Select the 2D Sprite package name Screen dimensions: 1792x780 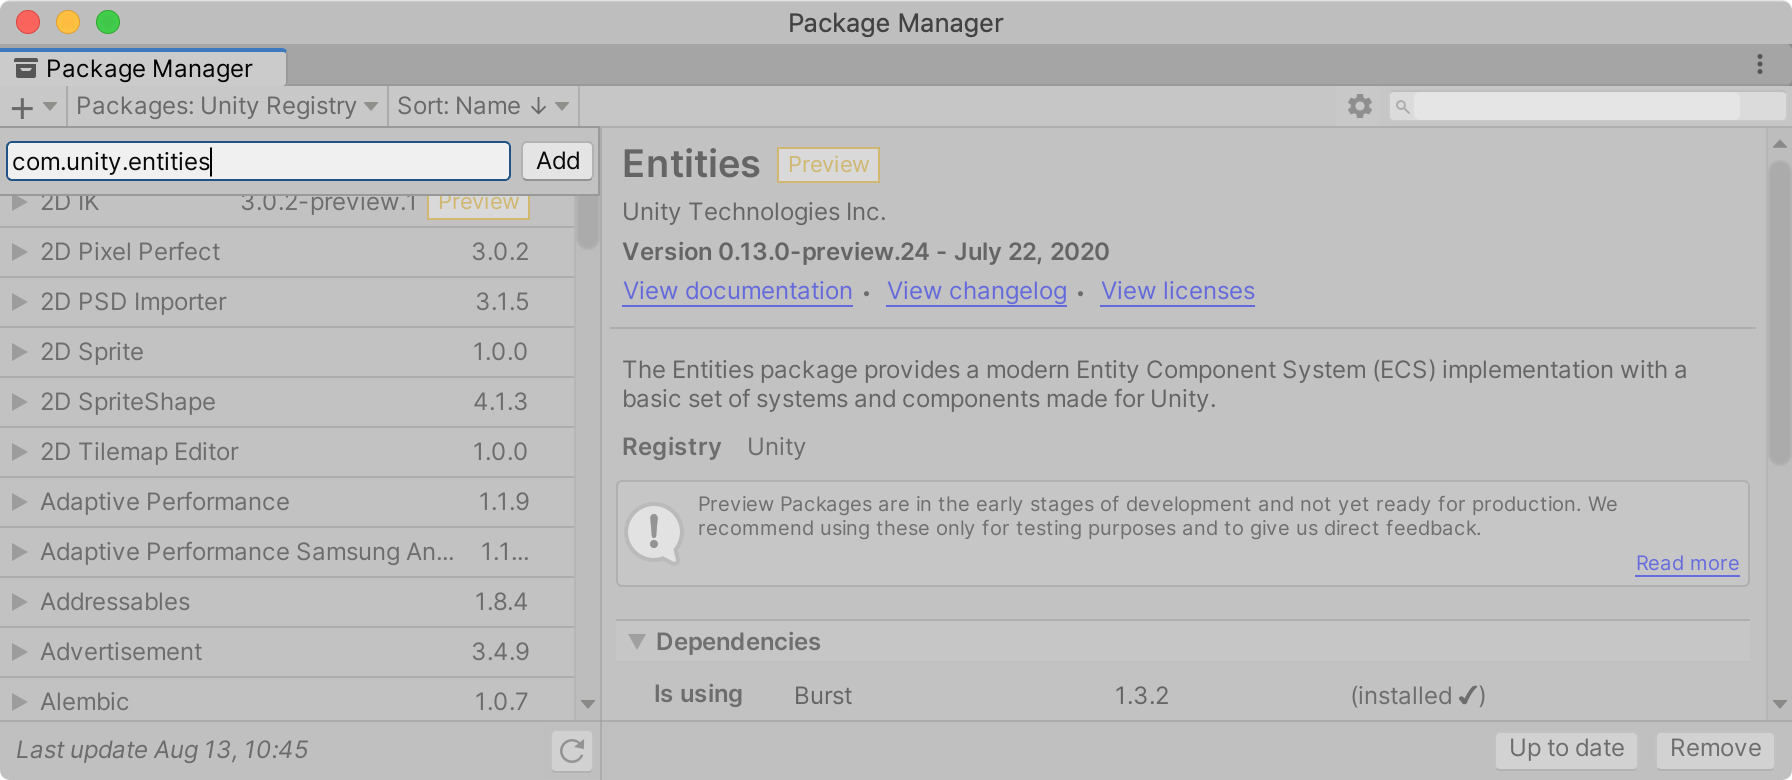tap(92, 352)
